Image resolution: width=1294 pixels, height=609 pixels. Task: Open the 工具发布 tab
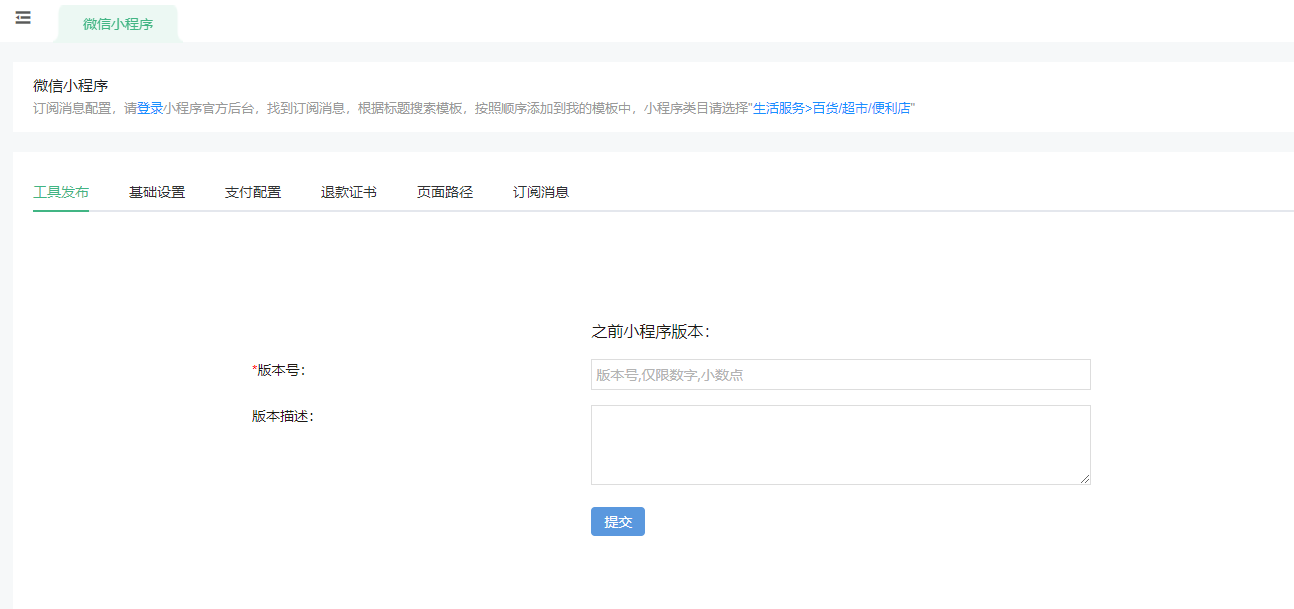tap(61, 192)
